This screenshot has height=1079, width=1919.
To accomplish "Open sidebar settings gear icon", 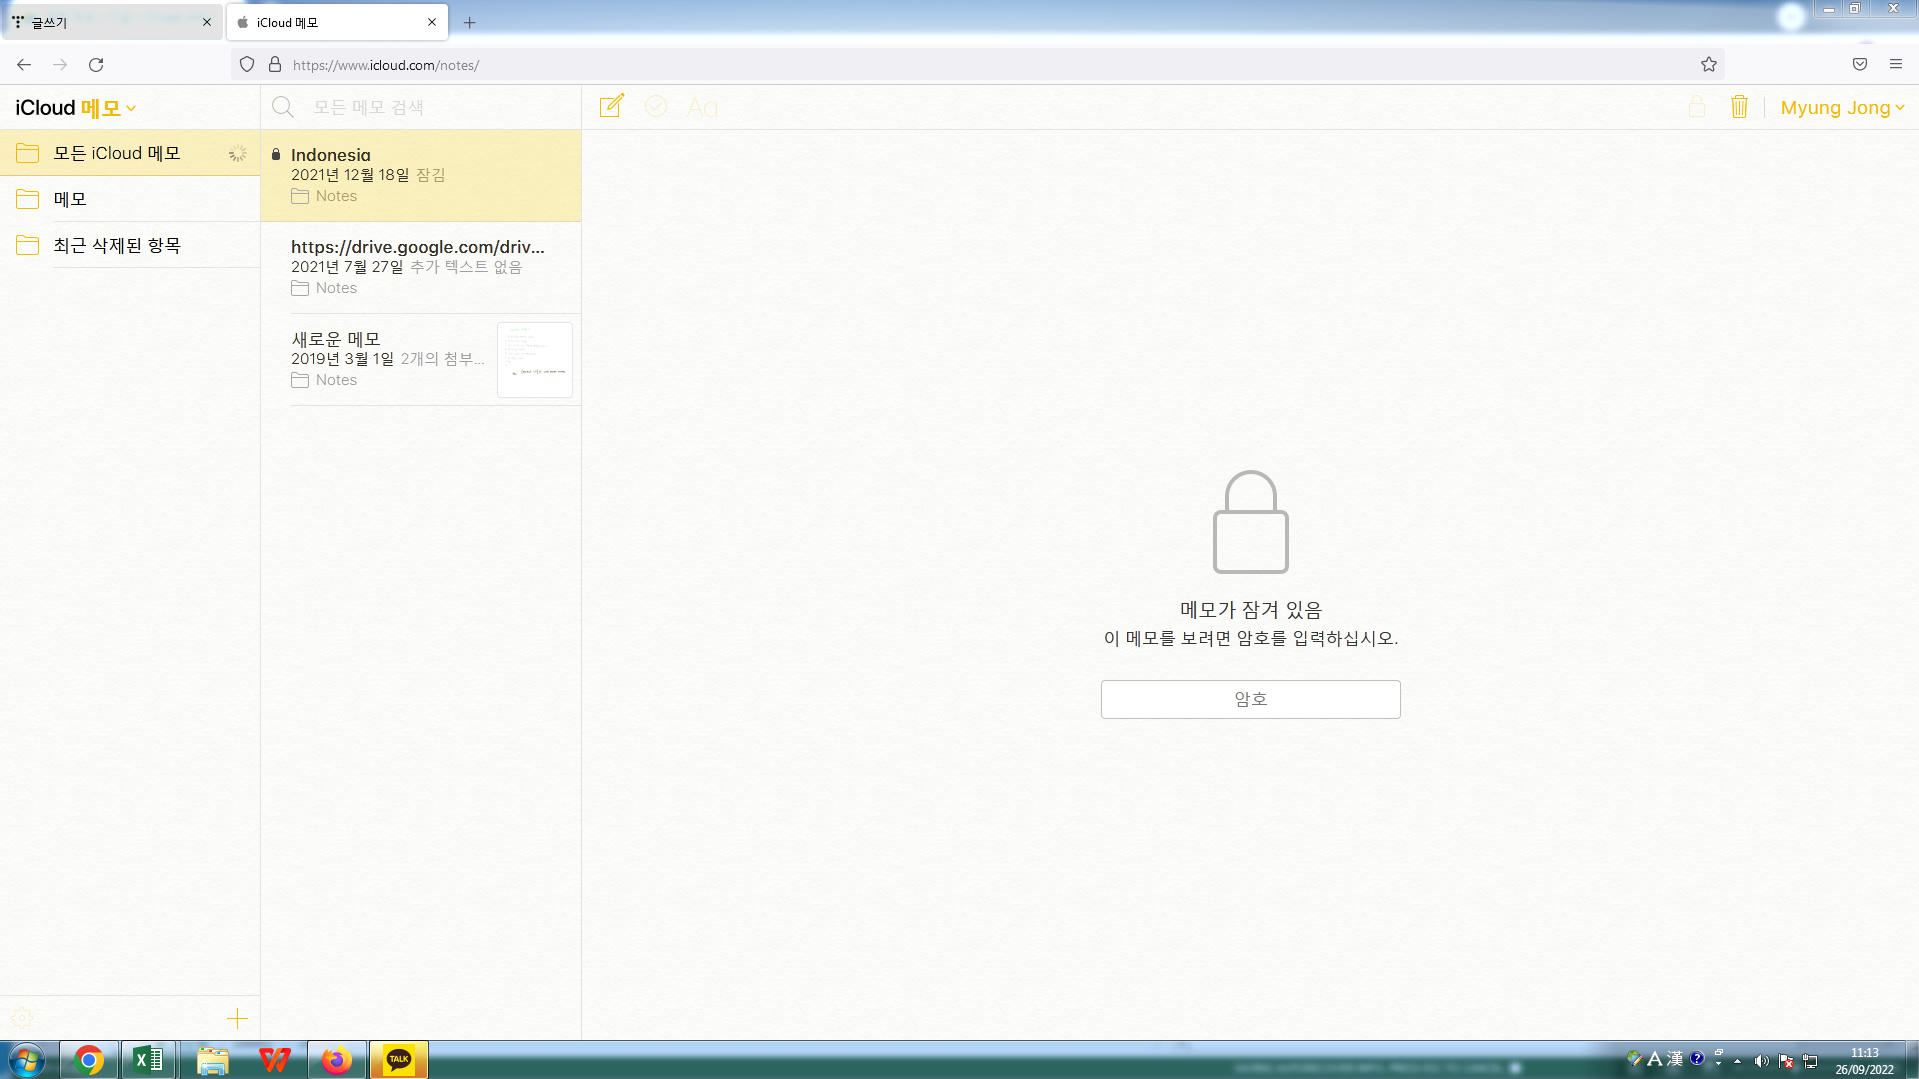I will pos(22,1018).
